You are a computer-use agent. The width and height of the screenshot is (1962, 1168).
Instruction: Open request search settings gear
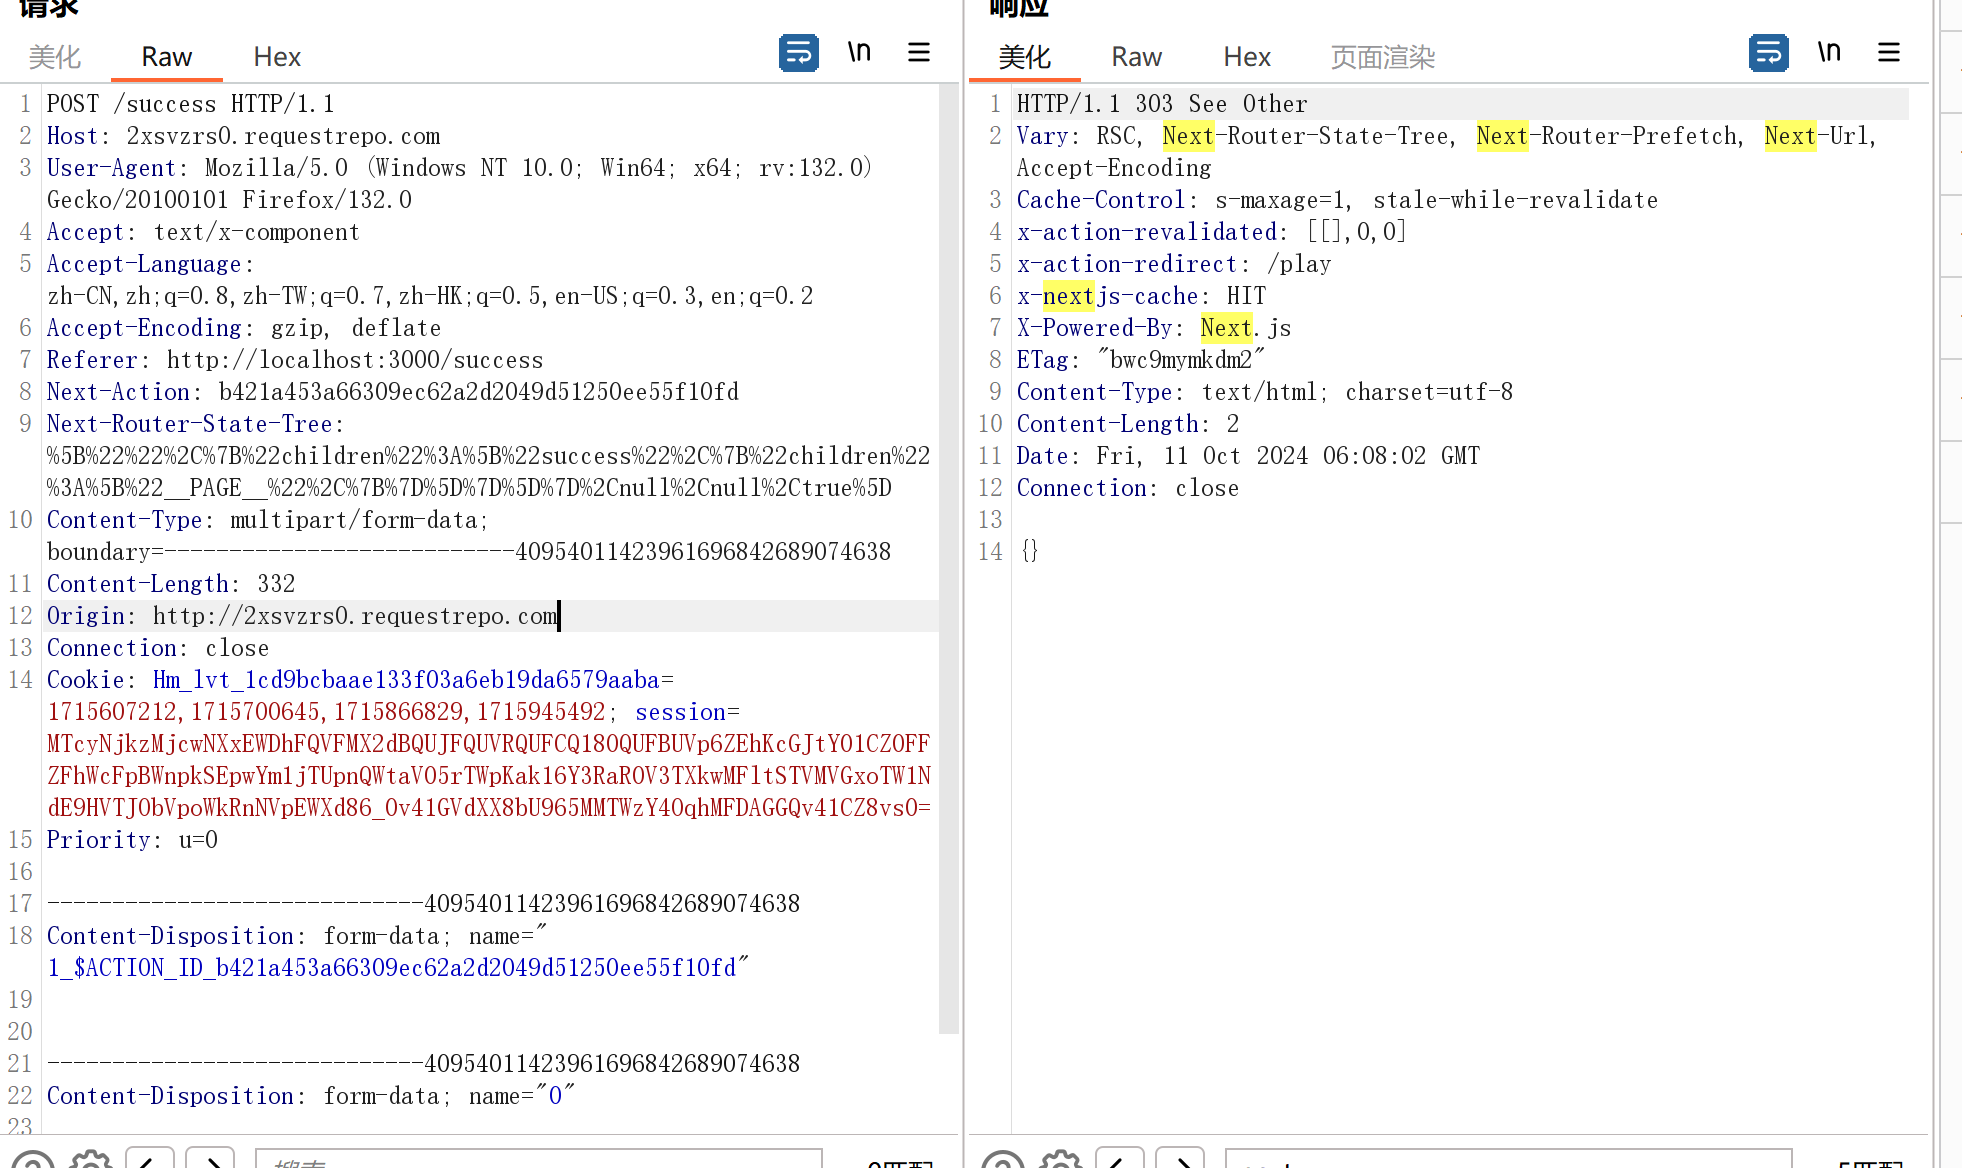(91, 1161)
